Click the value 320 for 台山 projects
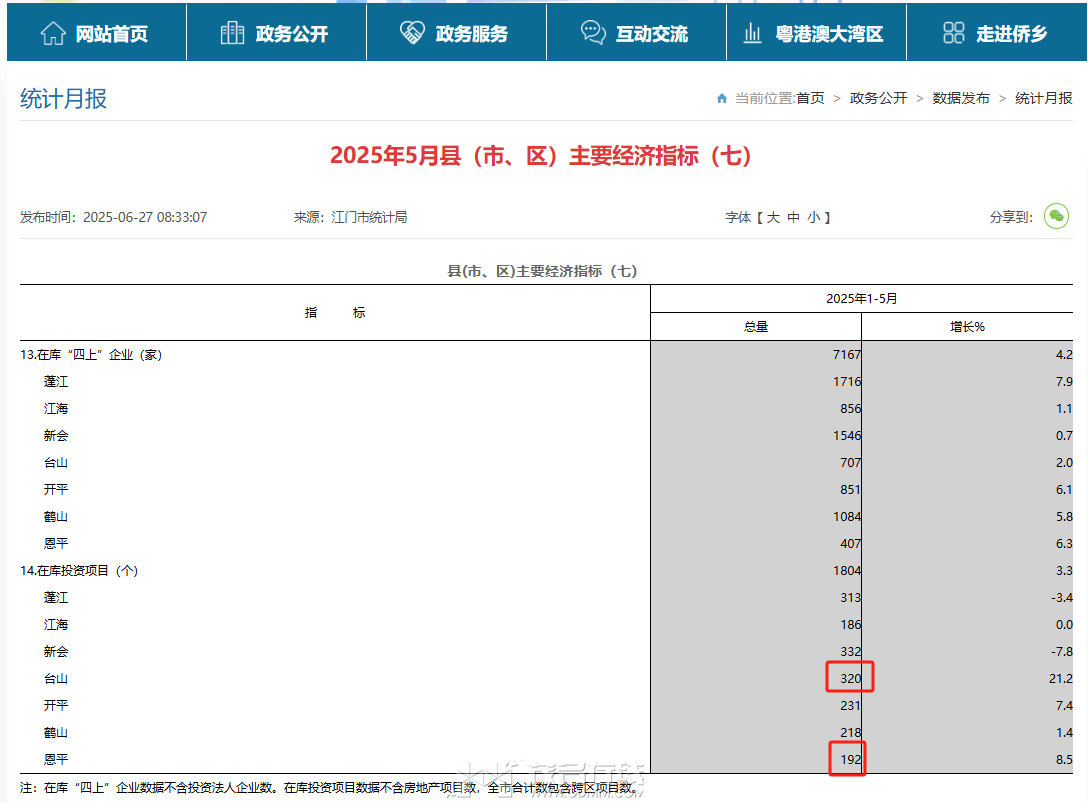Image resolution: width=1088 pixels, height=803 pixels. pos(851,678)
